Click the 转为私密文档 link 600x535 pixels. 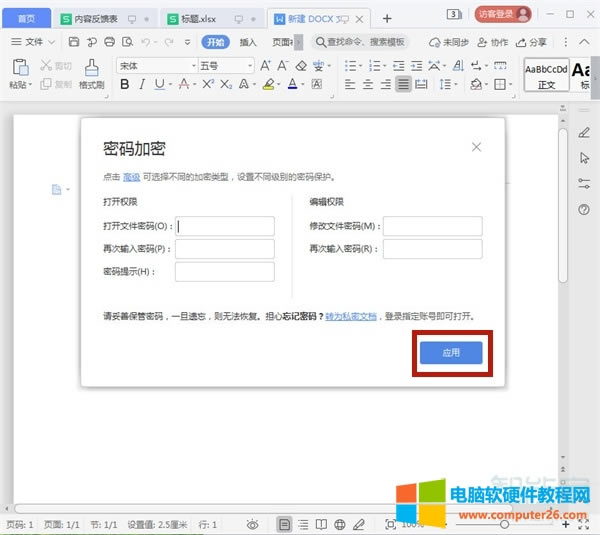(351, 316)
